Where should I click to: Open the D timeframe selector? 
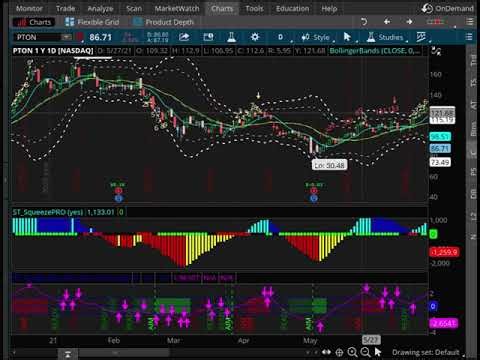[280, 37]
